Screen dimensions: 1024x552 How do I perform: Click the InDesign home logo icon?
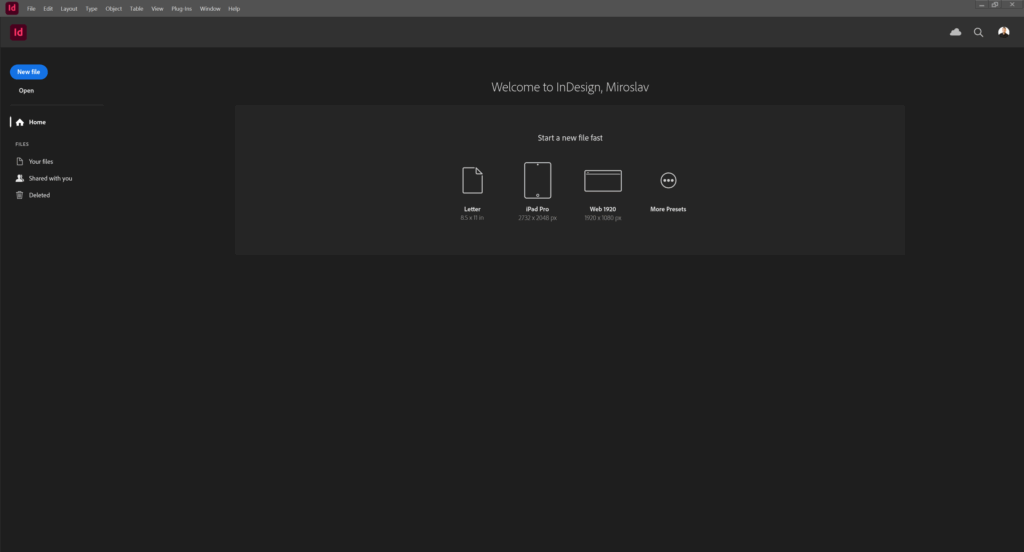click(18, 32)
